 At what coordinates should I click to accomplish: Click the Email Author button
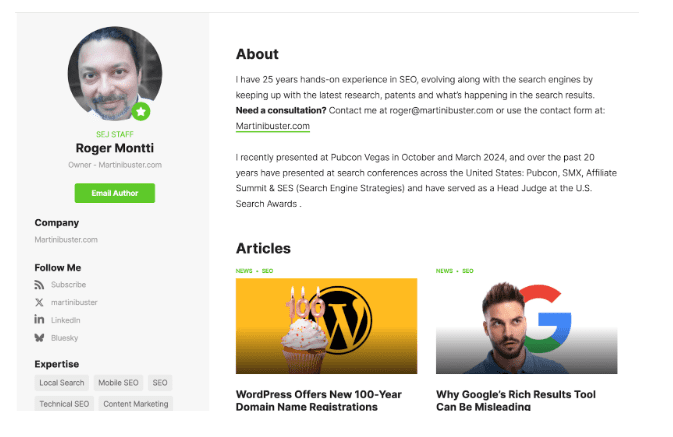pos(115,193)
